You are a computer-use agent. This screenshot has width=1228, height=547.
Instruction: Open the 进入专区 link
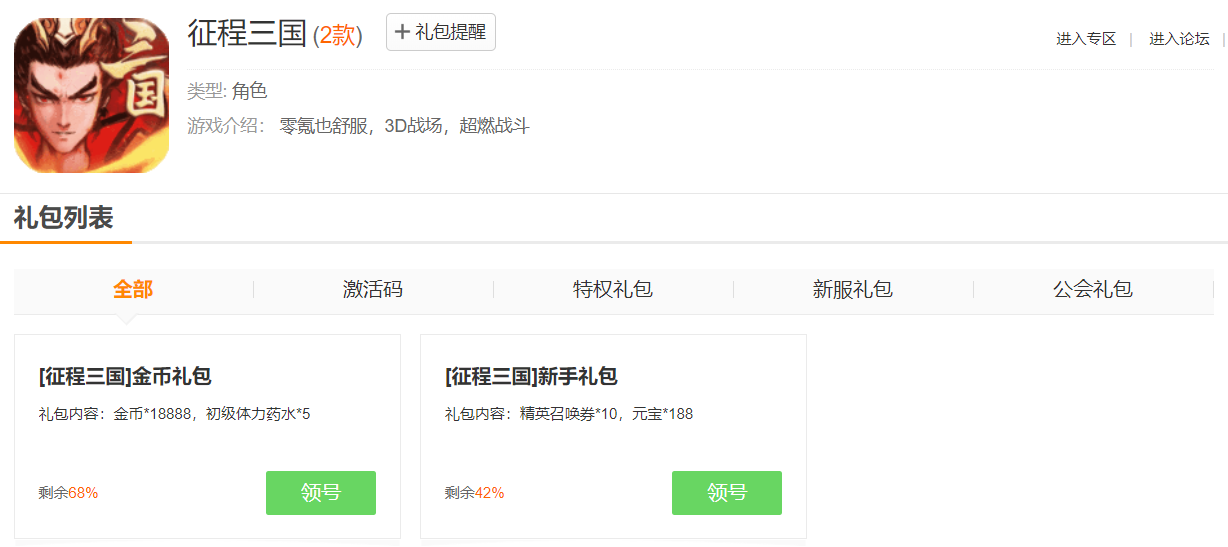pyautogui.click(x=1085, y=39)
